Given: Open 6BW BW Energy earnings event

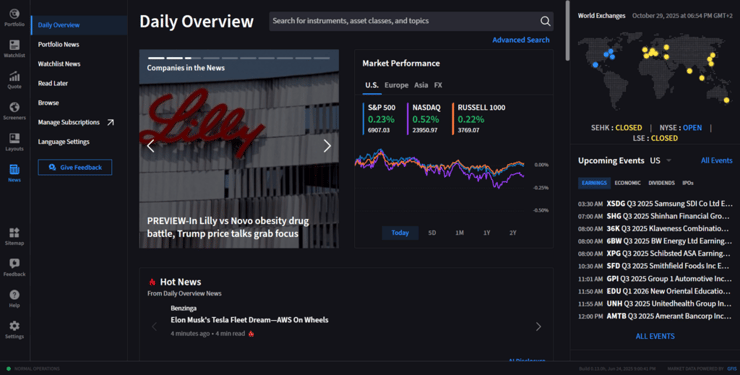Looking at the screenshot, I should pos(655,241).
